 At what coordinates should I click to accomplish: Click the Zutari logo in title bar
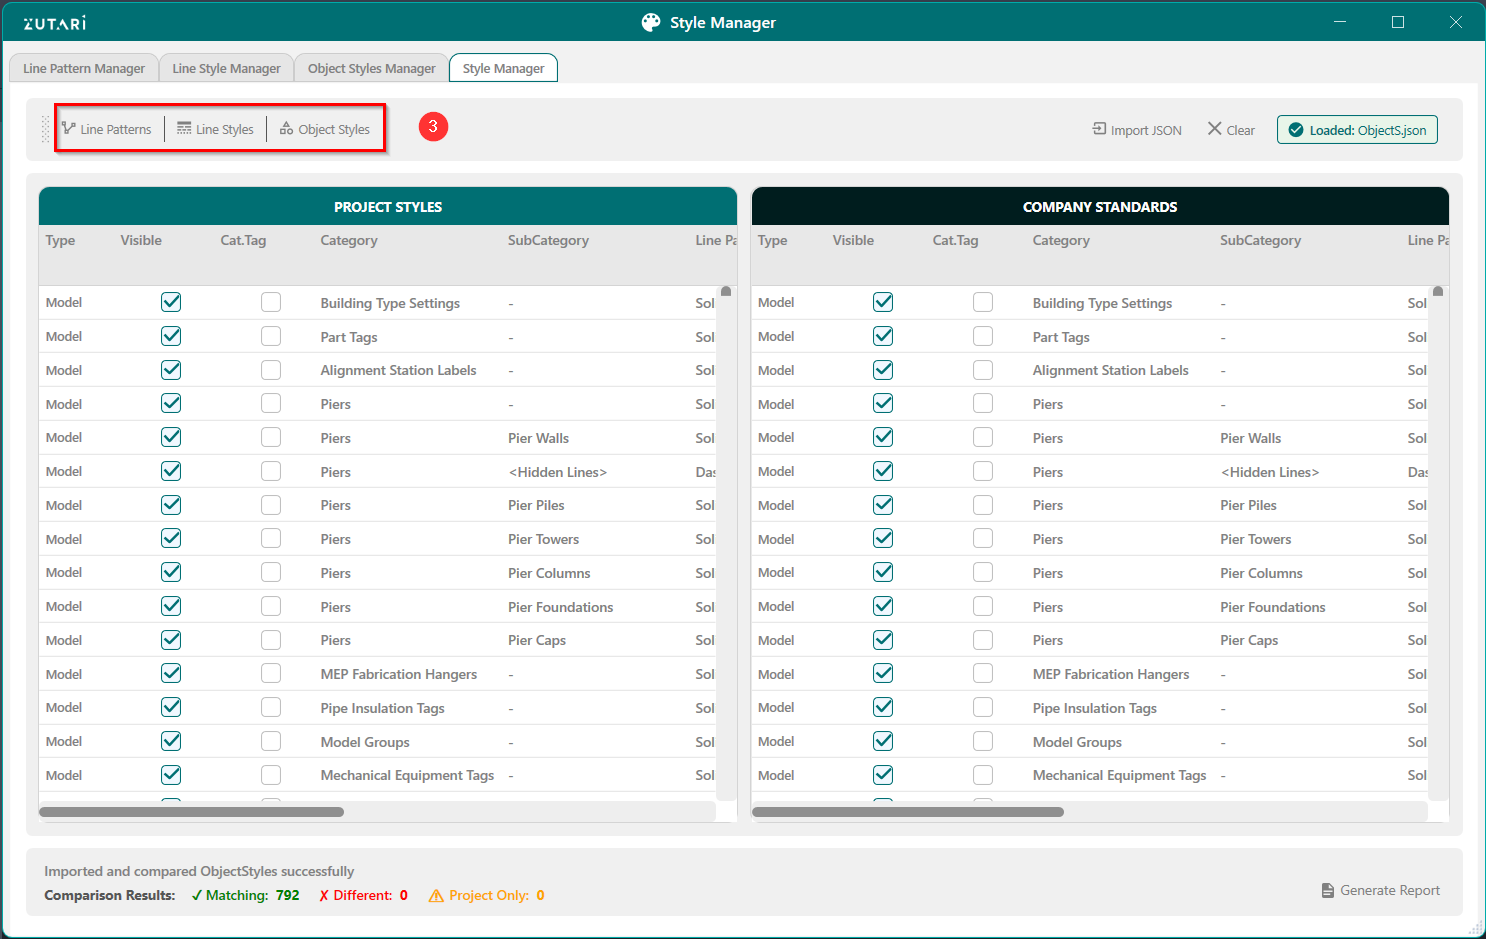pyautogui.click(x=55, y=23)
